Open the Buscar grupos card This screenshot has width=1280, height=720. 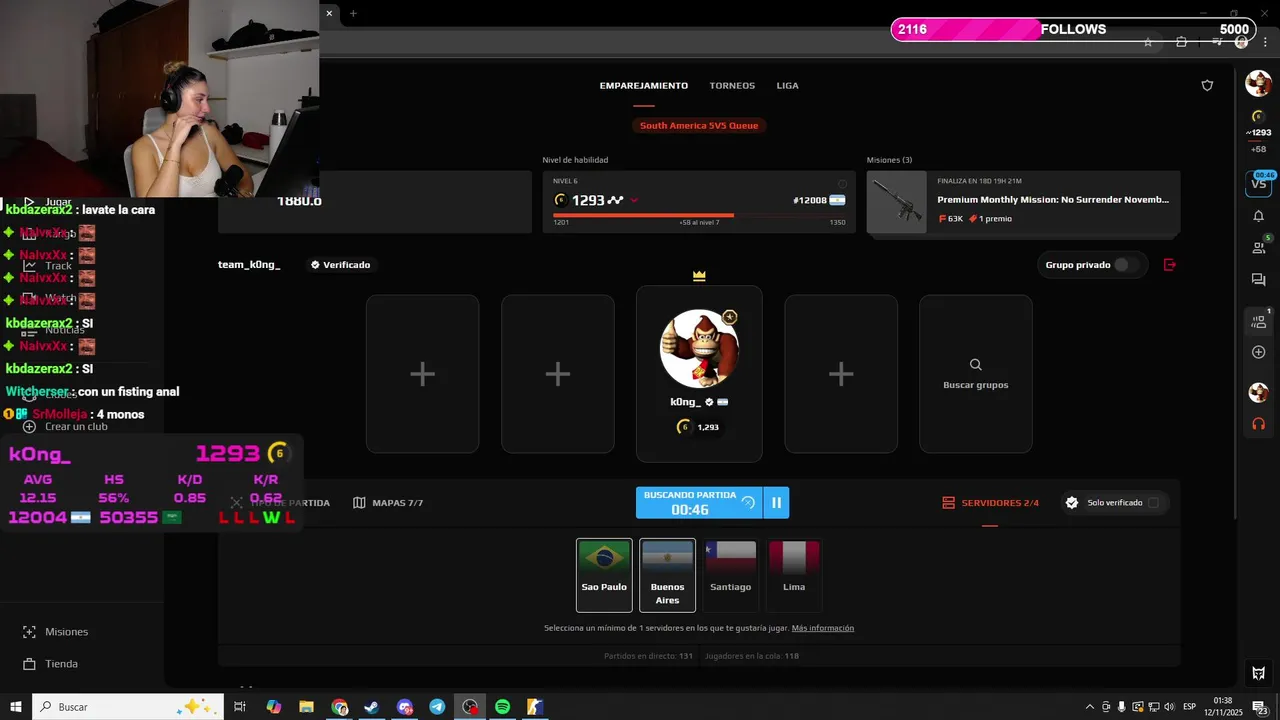(x=976, y=374)
